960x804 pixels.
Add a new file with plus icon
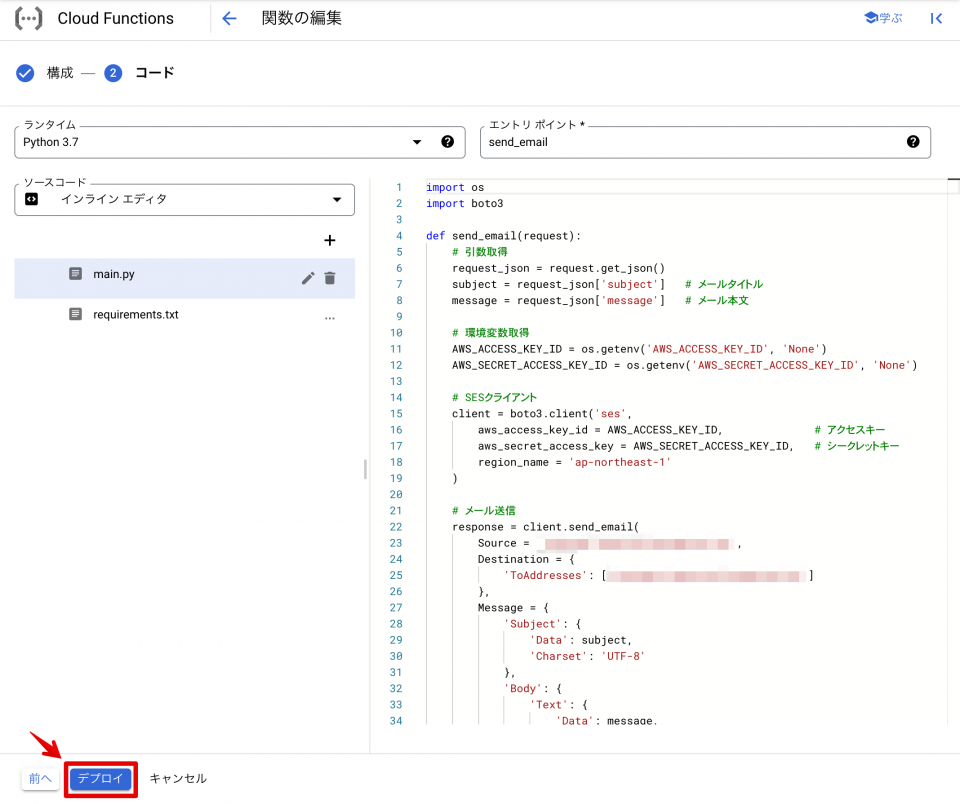[329, 240]
